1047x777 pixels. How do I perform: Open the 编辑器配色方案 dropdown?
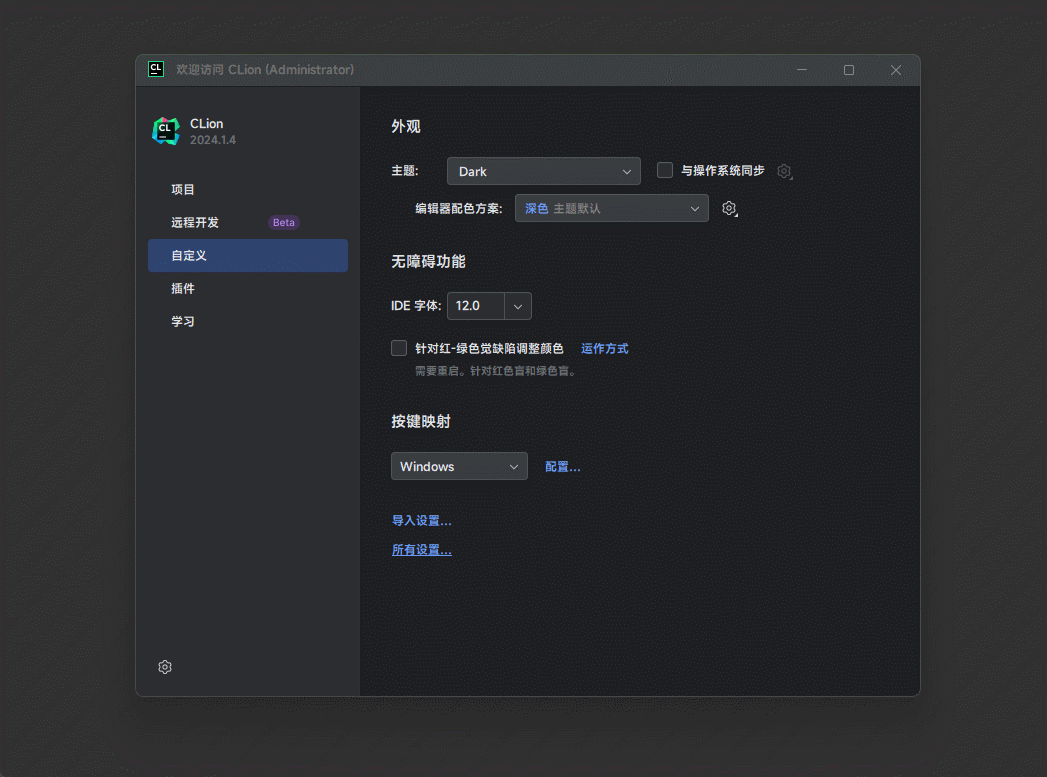click(x=611, y=208)
